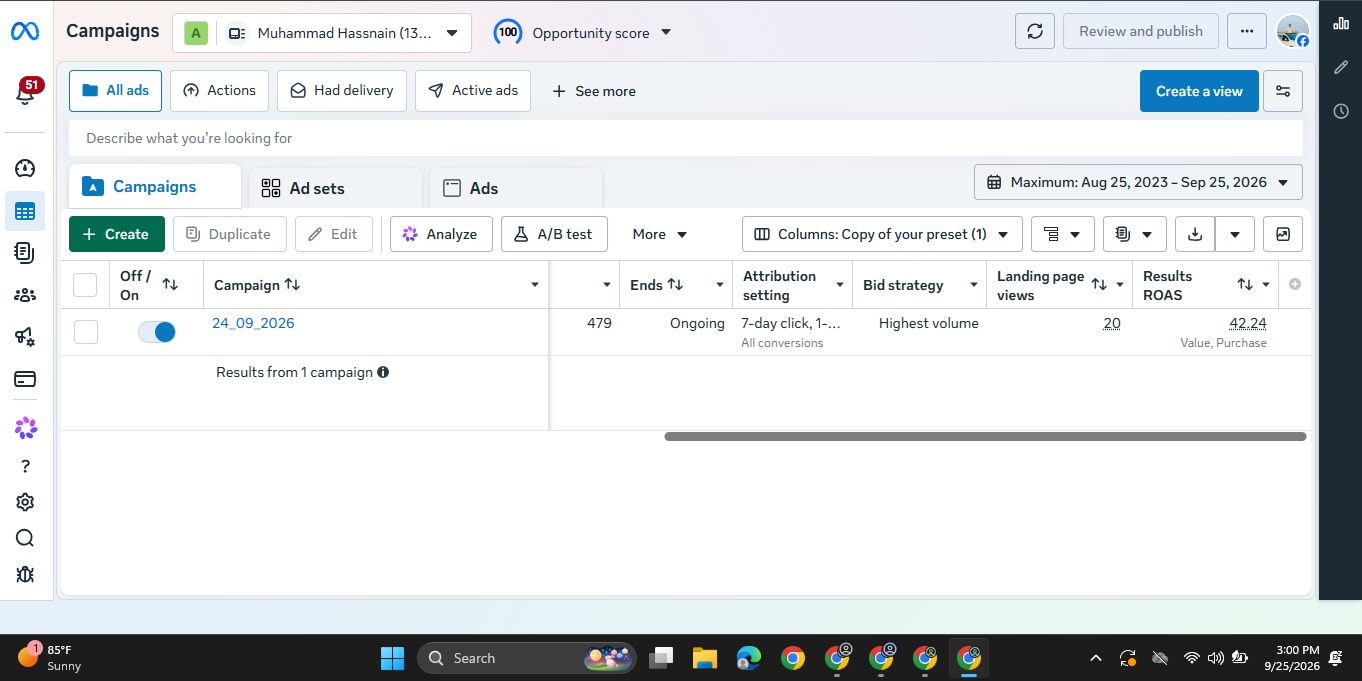Open history clock icon on right rail

1341,111
